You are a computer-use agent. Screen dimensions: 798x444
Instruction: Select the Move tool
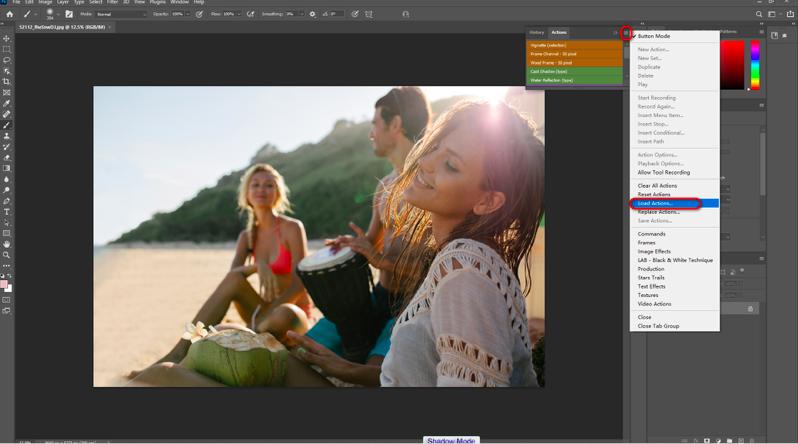tap(7, 39)
